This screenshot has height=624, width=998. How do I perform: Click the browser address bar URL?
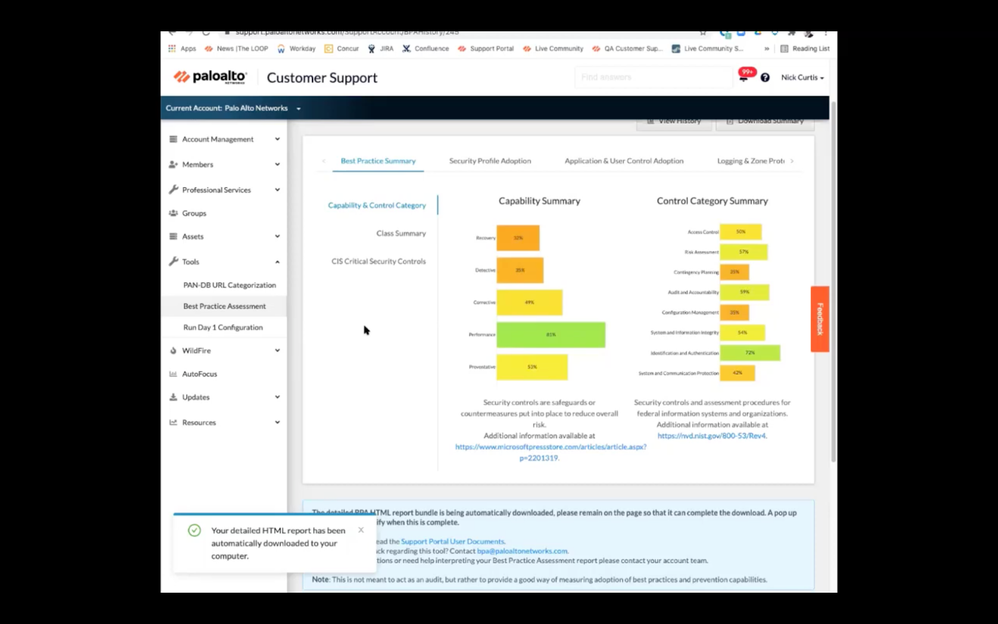pos(347,32)
